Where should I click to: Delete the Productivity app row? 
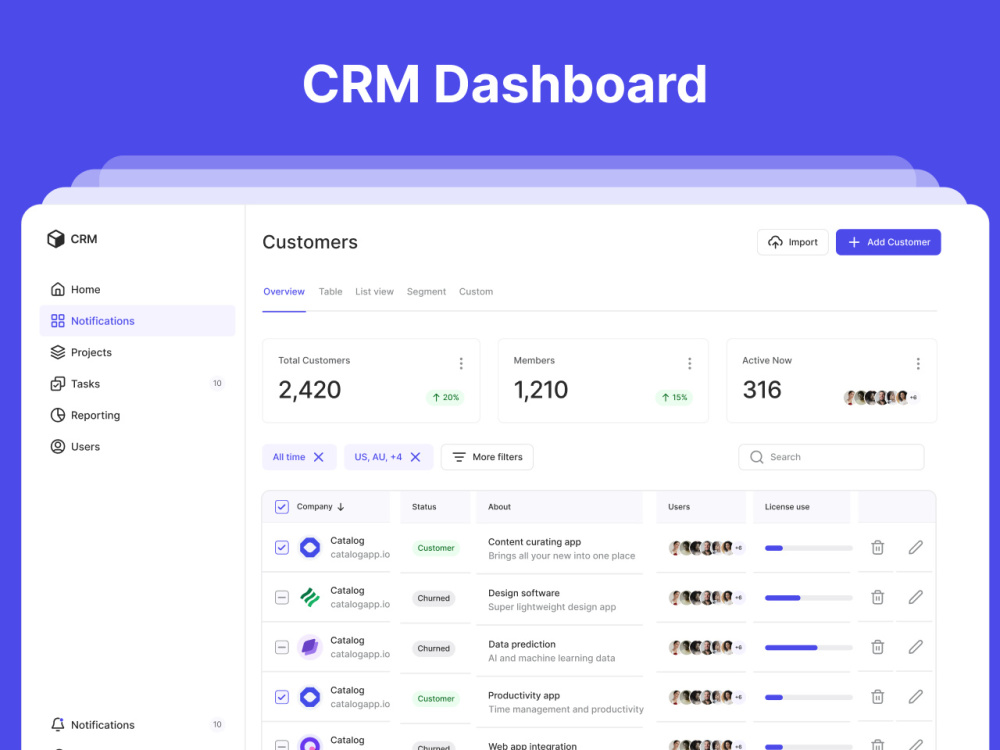(x=878, y=696)
